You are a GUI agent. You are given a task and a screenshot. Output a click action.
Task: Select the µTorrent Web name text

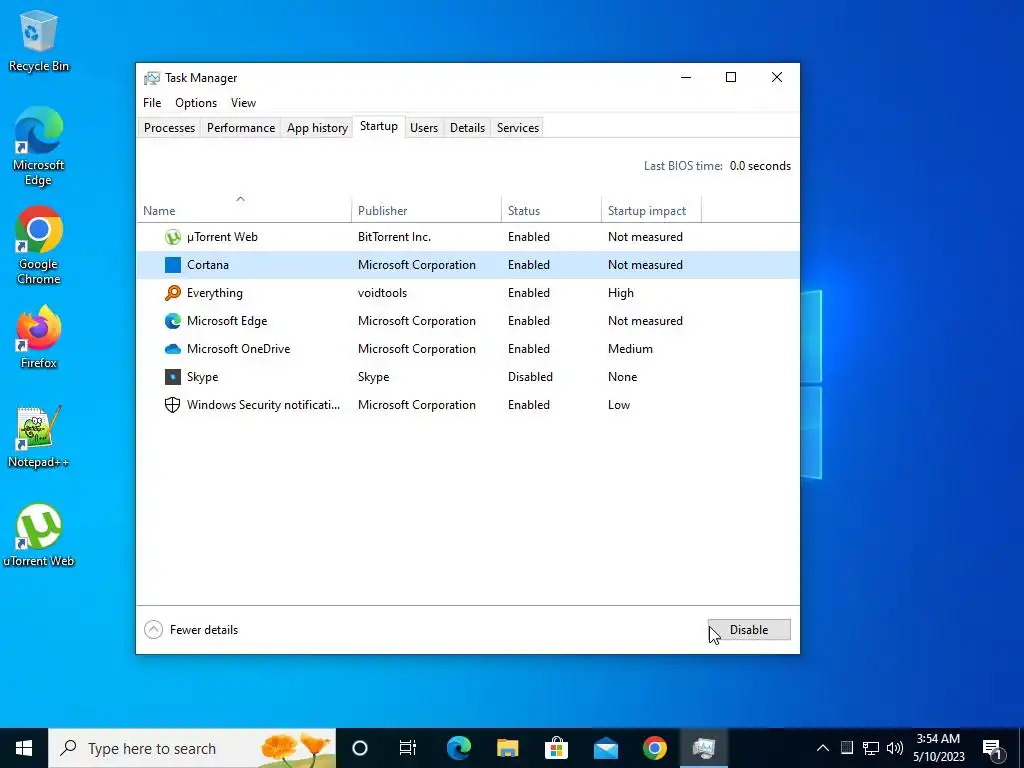click(222, 237)
